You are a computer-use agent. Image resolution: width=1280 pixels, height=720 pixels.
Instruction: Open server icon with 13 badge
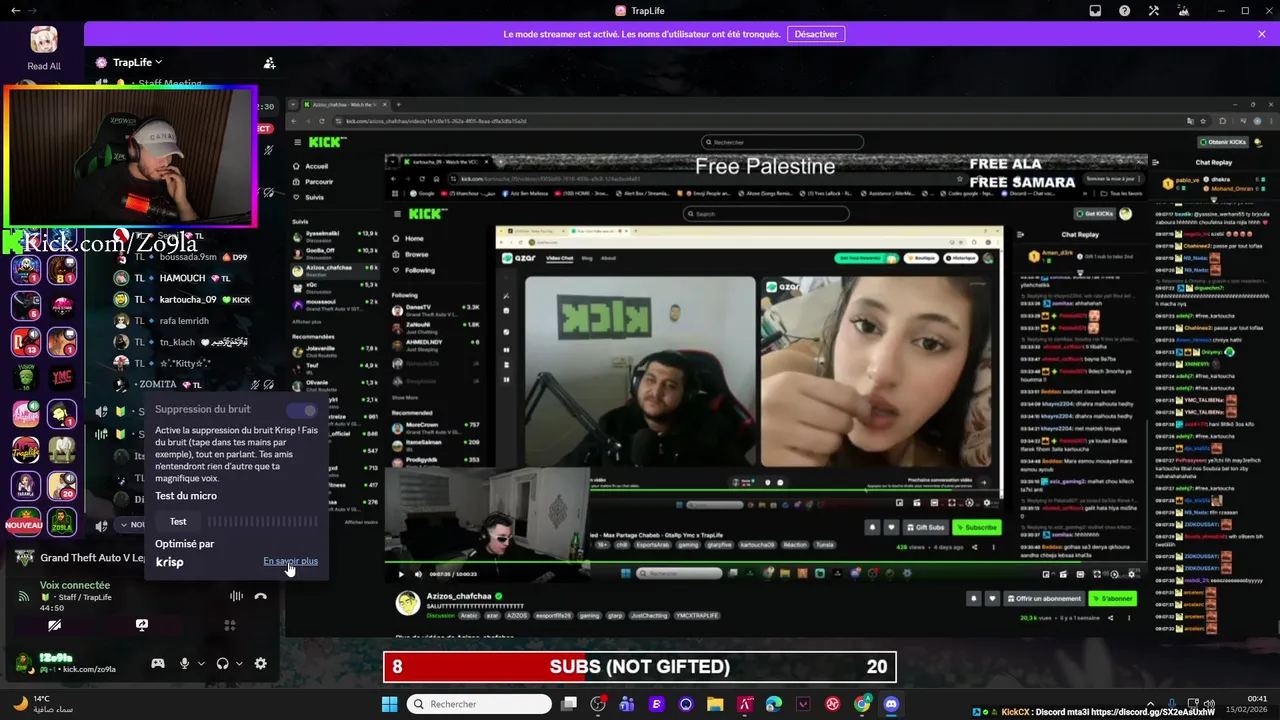pyautogui.click(x=26, y=342)
